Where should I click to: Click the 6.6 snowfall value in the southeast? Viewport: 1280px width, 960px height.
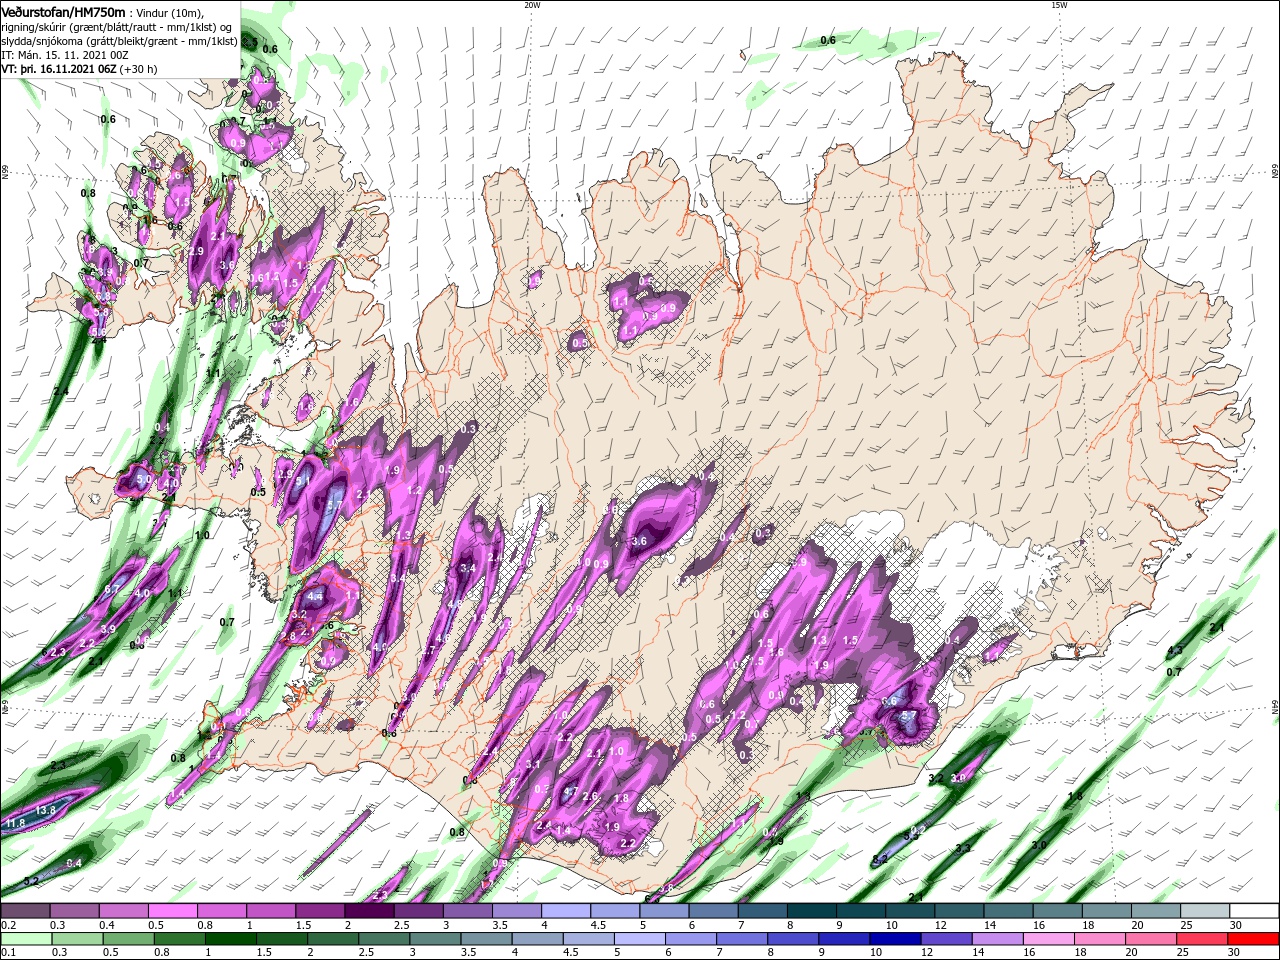(x=890, y=701)
